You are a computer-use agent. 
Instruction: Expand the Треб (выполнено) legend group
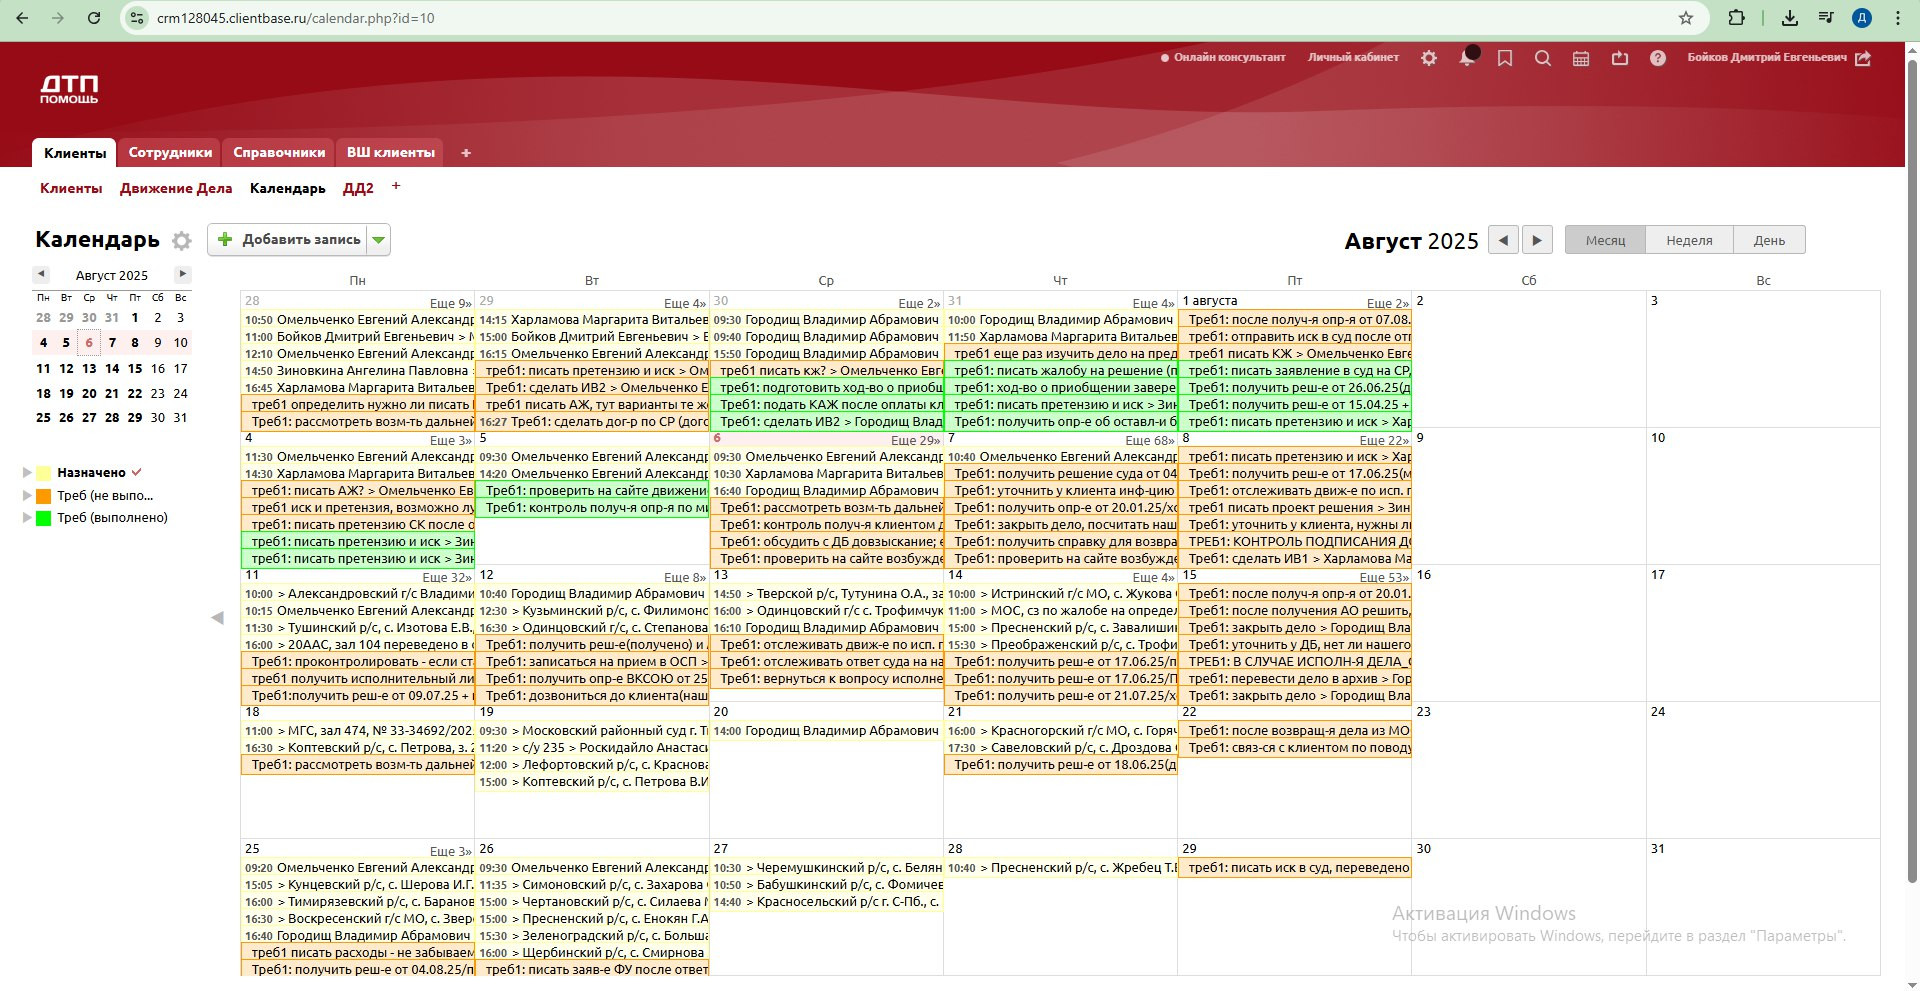tap(27, 518)
